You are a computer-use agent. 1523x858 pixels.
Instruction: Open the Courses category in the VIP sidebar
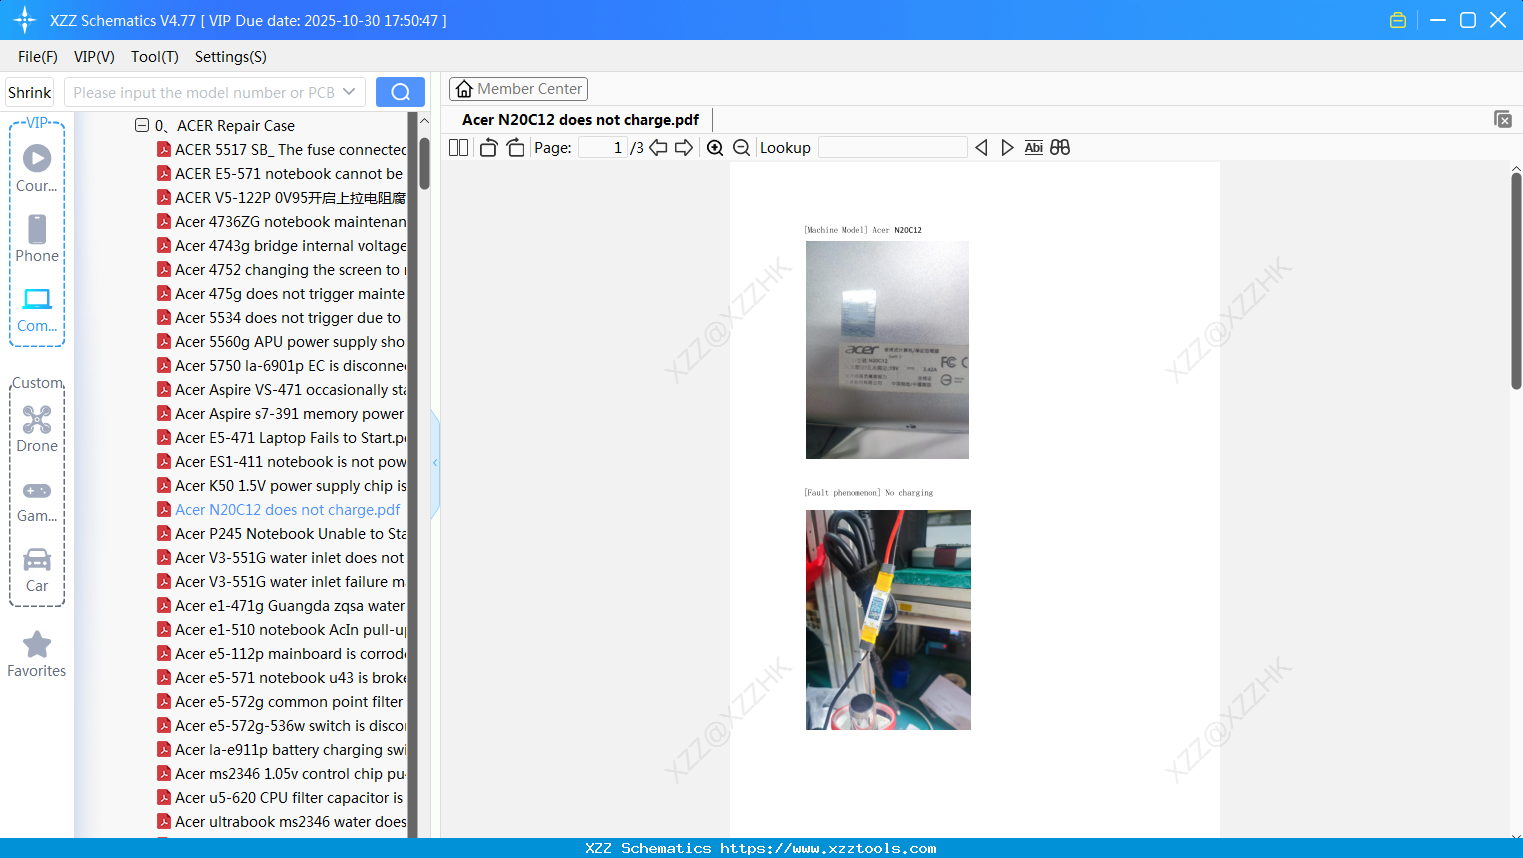pos(37,168)
